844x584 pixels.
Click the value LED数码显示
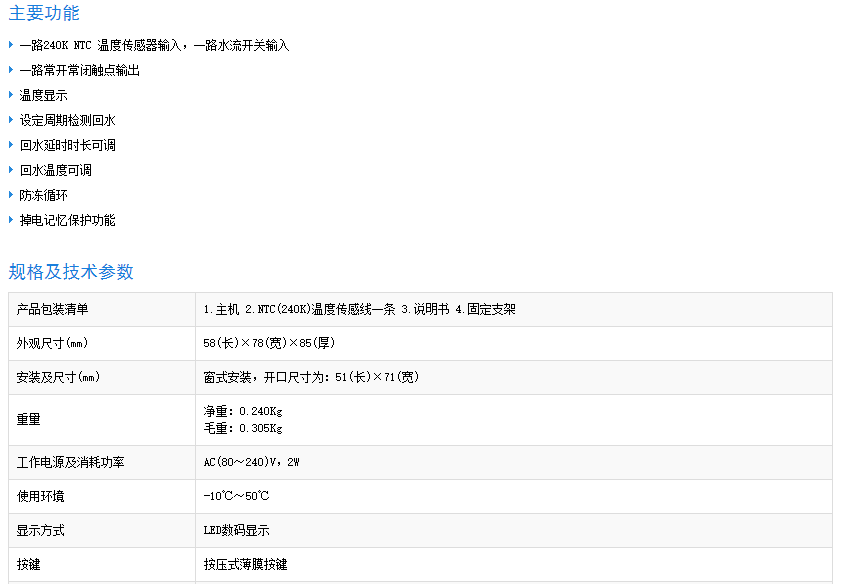236,531
